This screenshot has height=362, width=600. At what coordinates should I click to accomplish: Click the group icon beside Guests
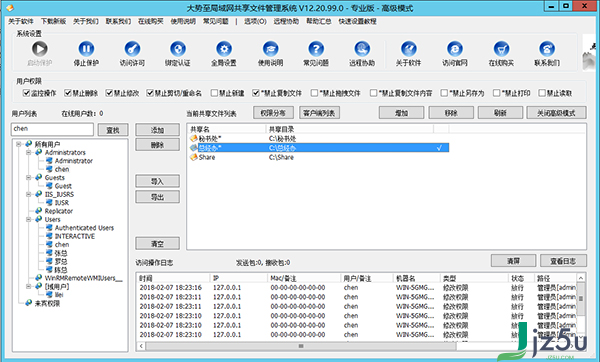point(39,178)
